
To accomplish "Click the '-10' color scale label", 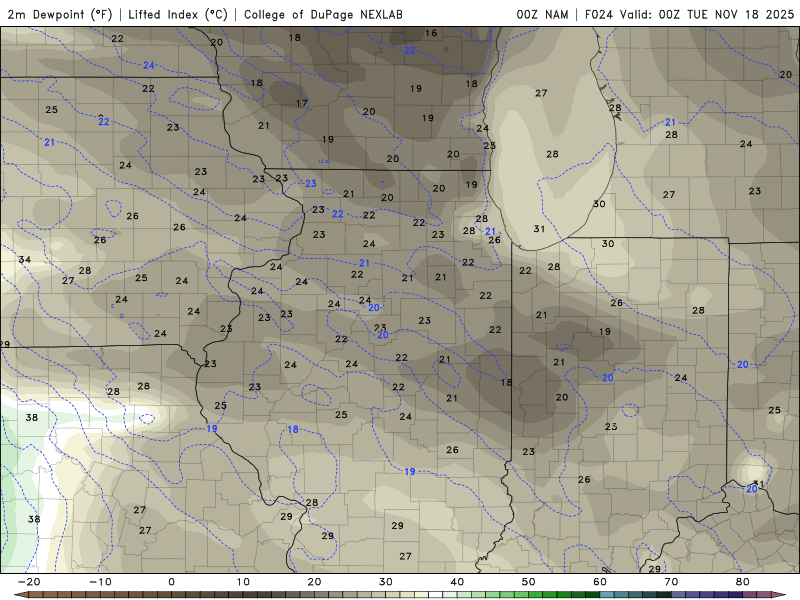I will click(100, 582).
